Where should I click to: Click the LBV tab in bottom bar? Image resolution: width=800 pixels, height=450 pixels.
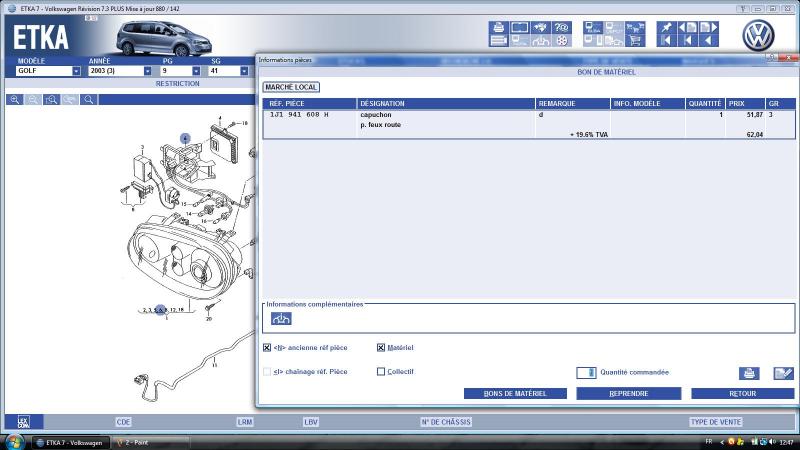click(x=311, y=422)
